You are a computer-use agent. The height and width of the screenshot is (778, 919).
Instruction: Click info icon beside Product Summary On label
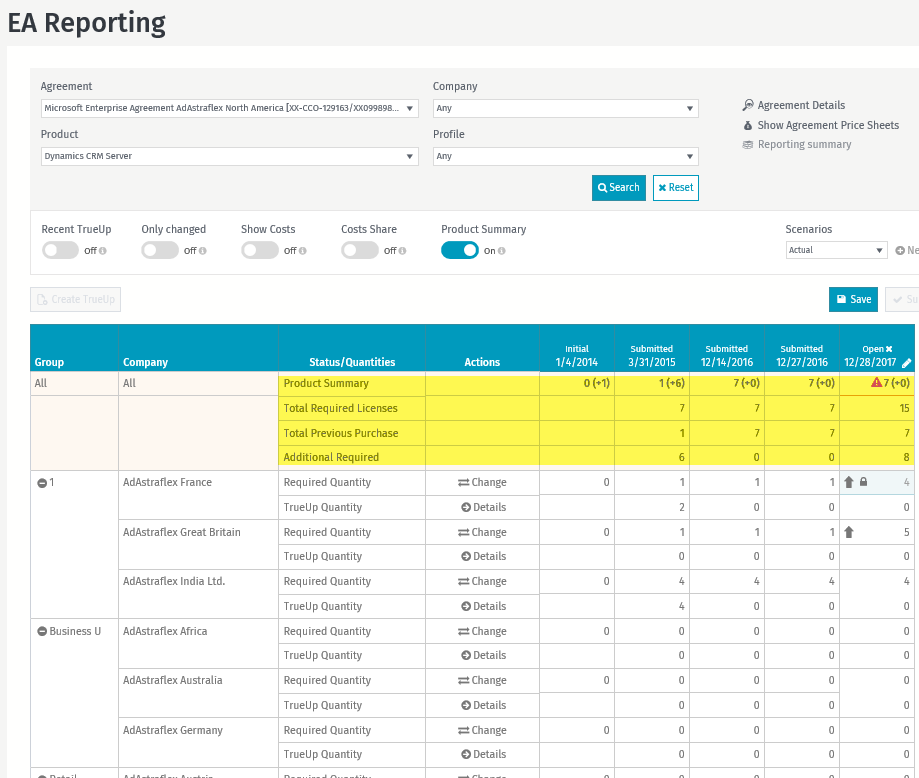tap(502, 251)
